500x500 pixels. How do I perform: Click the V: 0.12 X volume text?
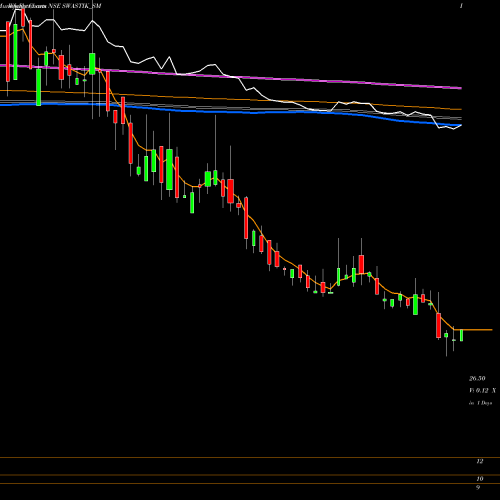482,390
